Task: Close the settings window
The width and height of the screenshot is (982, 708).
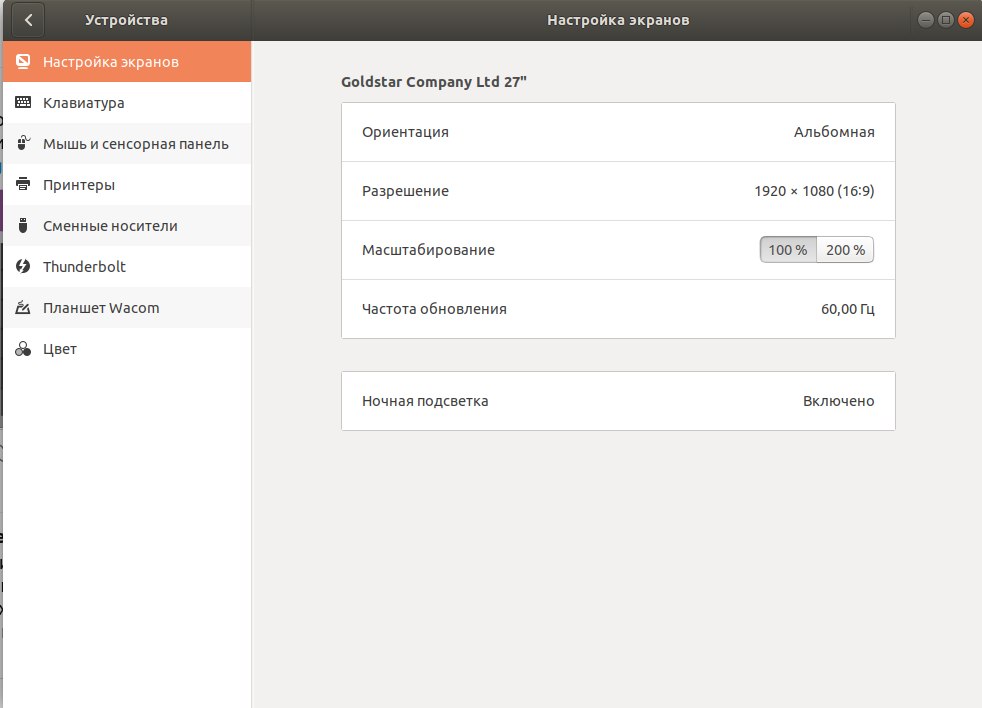Action: pyautogui.click(x=966, y=20)
